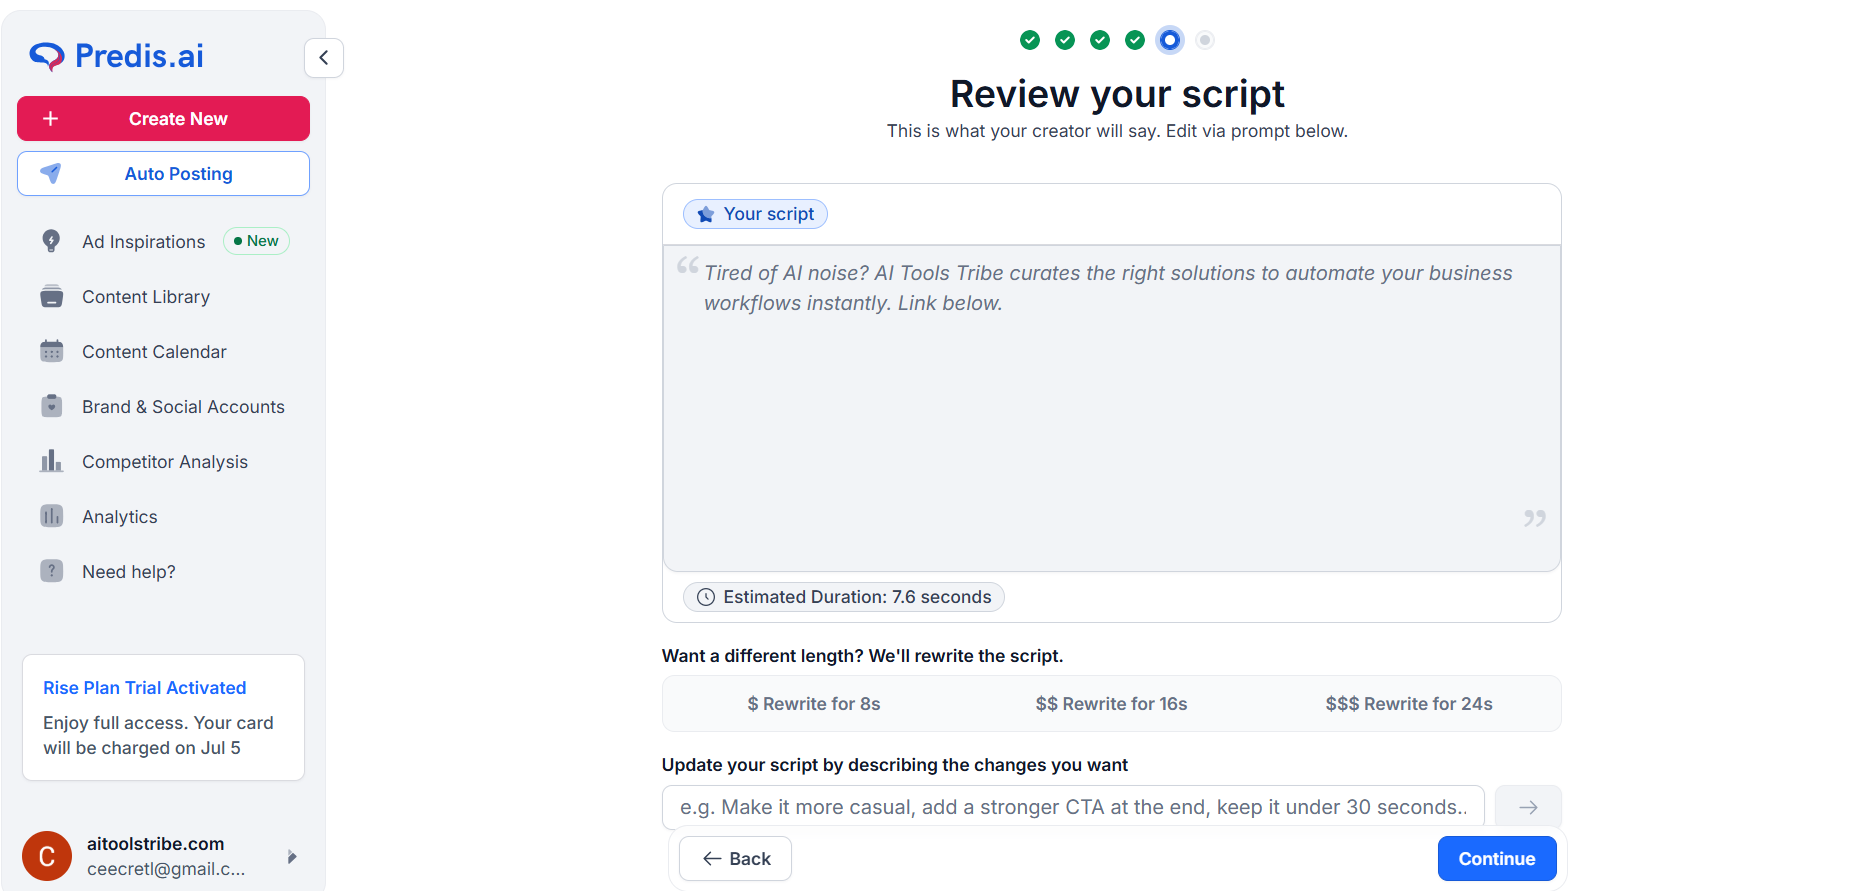The image size is (1866, 891).
Task: Click the current fifth step indicator
Action: pyautogui.click(x=1170, y=40)
